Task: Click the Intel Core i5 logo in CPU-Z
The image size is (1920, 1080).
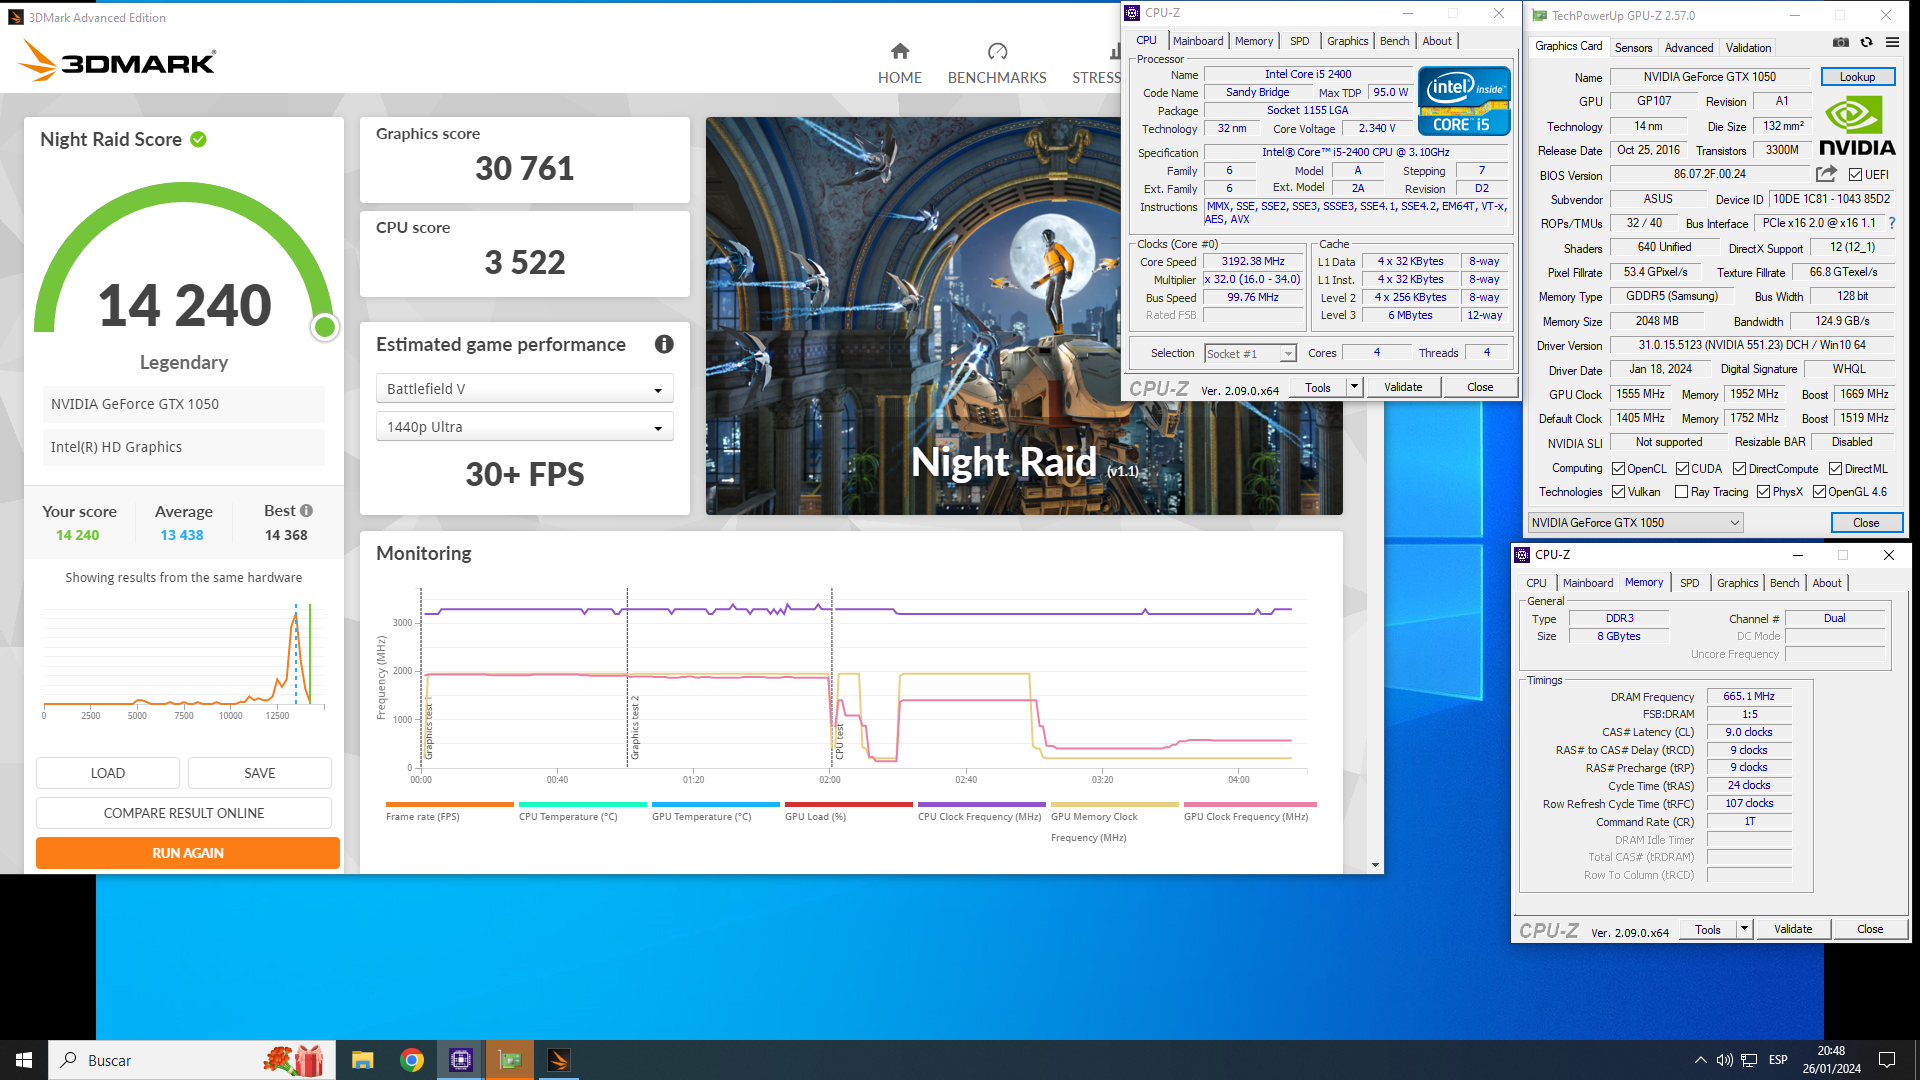Action: coord(1464,101)
